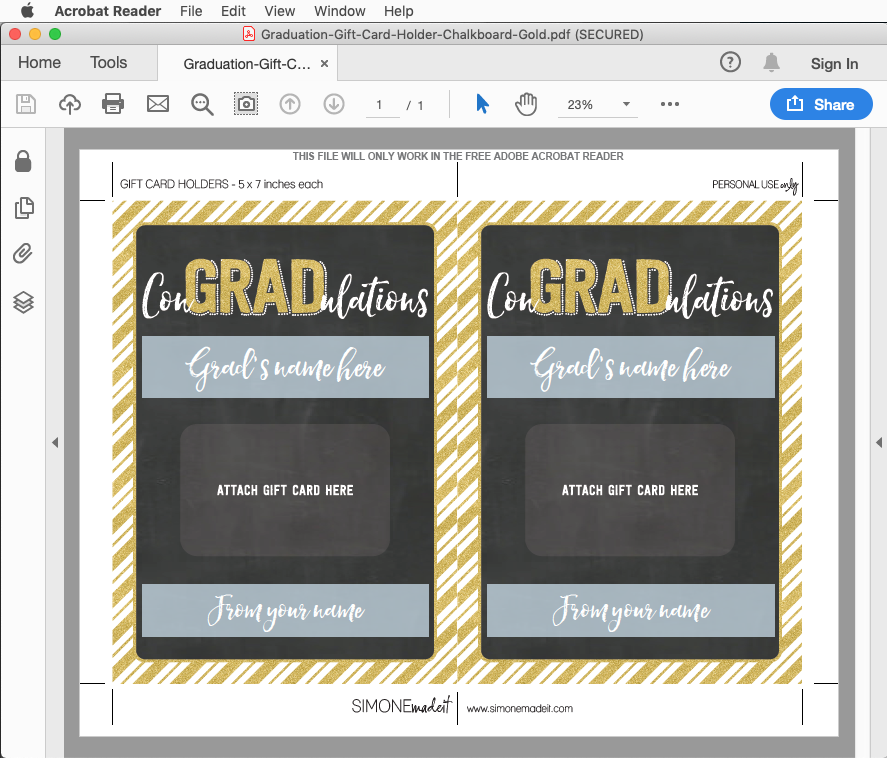Upload file to cloud icon

(x=70, y=105)
